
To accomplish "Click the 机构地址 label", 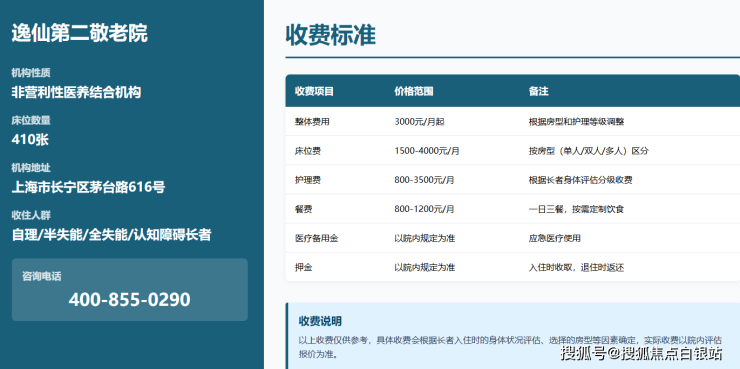I will pyautogui.click(x=31, y=168).
